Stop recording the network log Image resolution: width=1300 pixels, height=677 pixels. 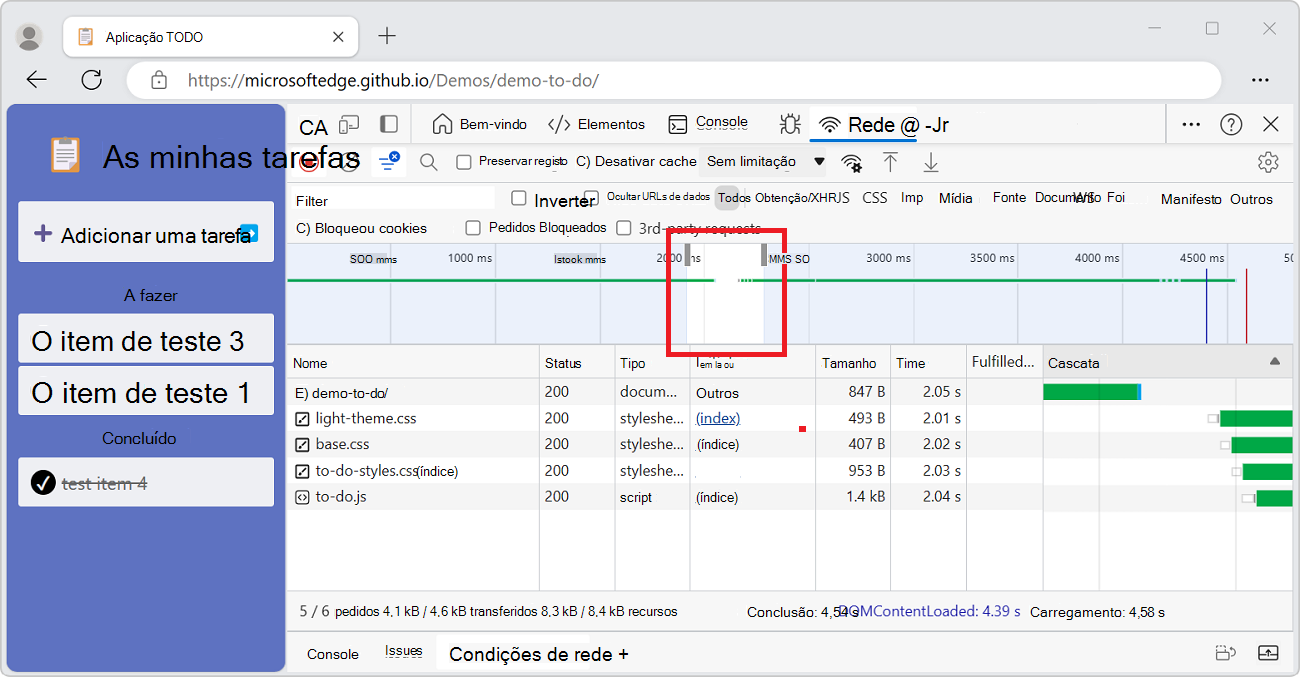point(308,161)
